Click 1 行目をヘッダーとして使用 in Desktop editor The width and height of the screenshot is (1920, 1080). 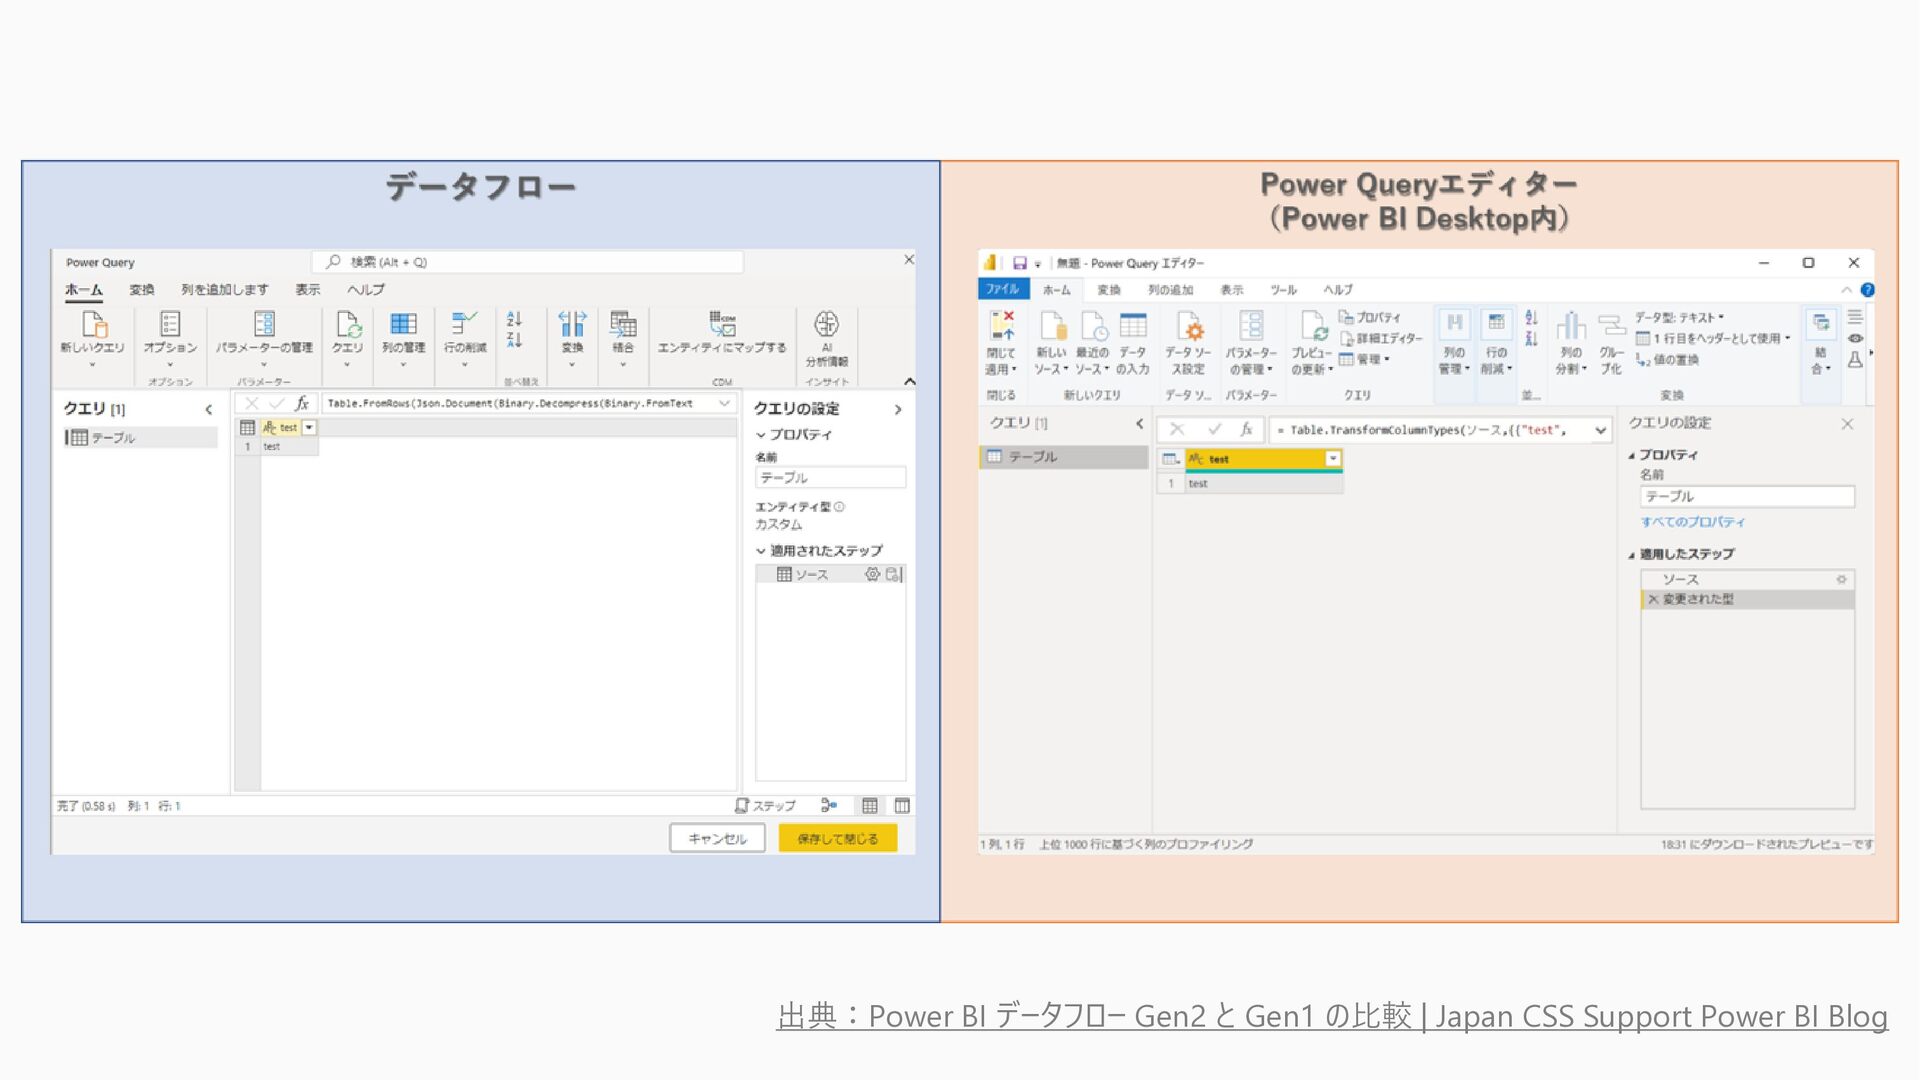(1712, 339)
